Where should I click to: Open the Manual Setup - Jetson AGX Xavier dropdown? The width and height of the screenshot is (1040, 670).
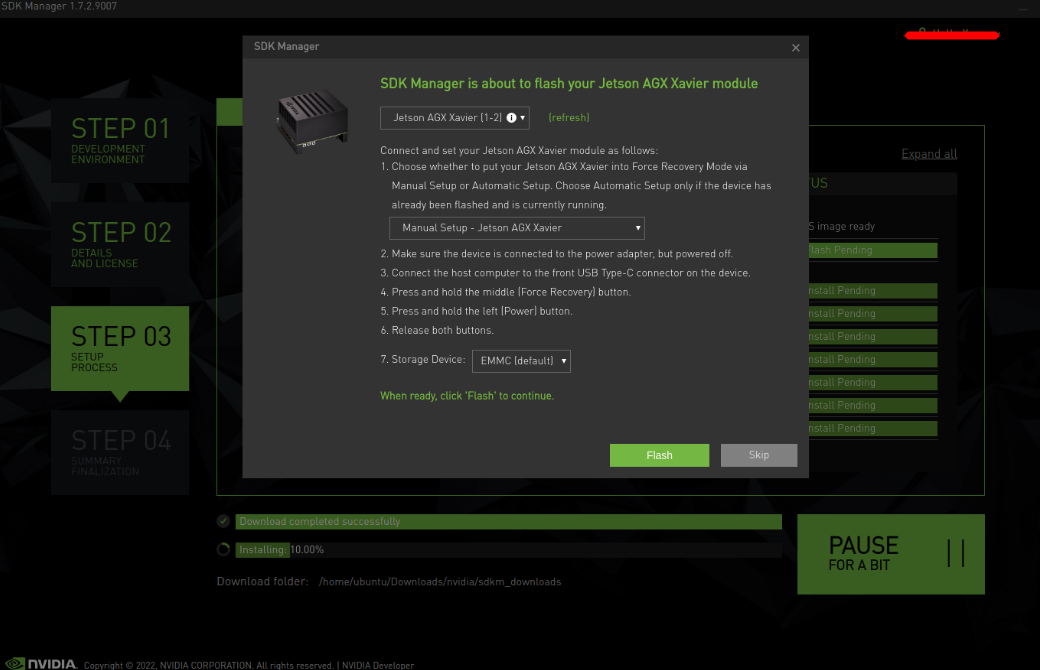[x=517, y=228]
